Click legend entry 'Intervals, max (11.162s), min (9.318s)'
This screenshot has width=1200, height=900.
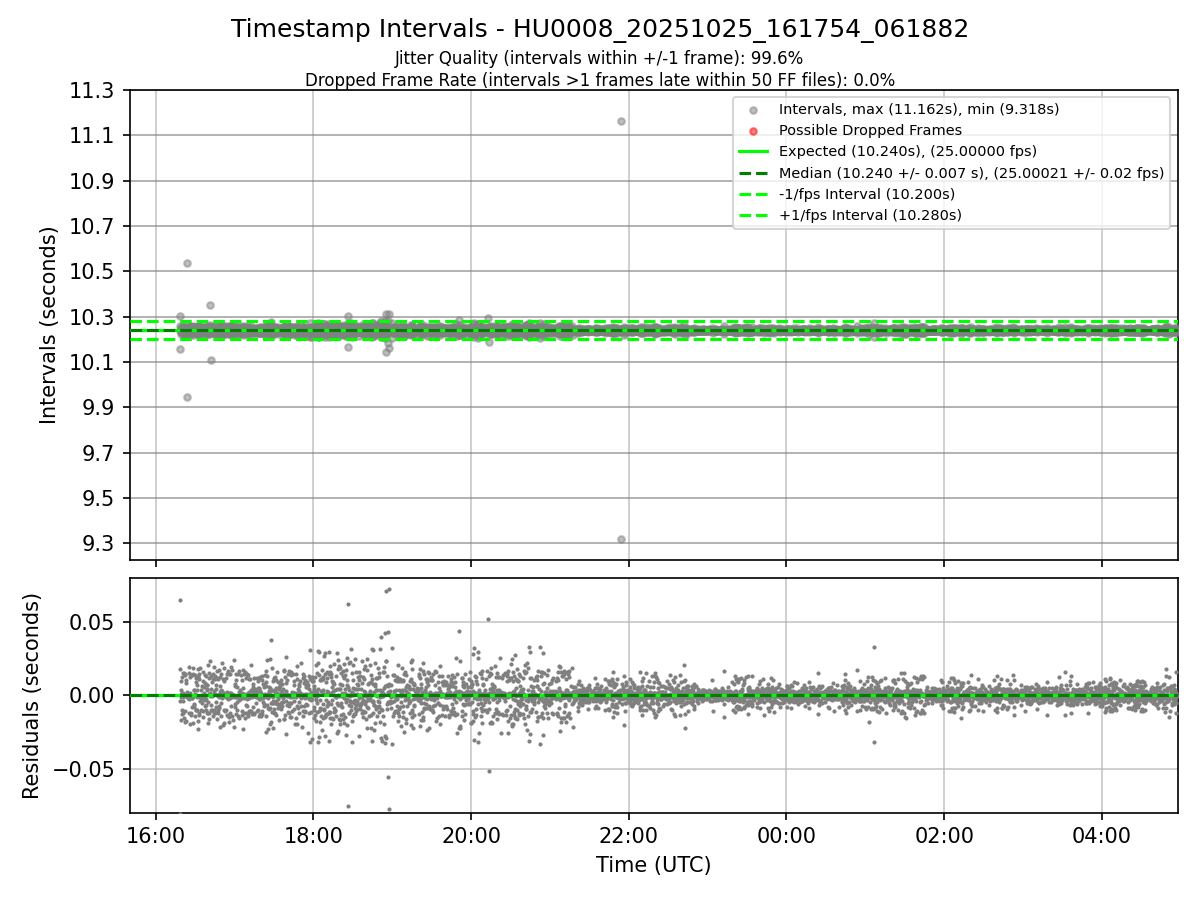(x=919, y=109)
